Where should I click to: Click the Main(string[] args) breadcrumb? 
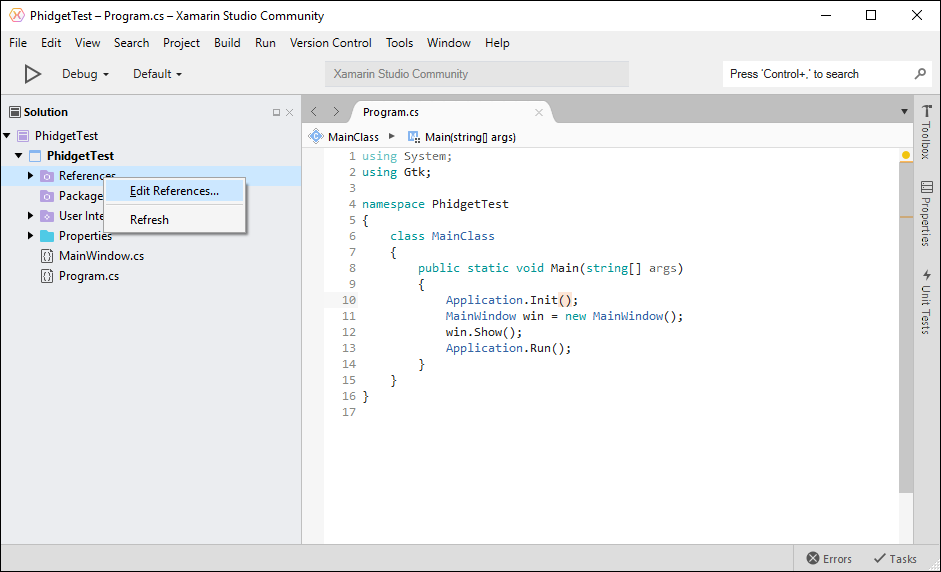[x=470, y=137]
